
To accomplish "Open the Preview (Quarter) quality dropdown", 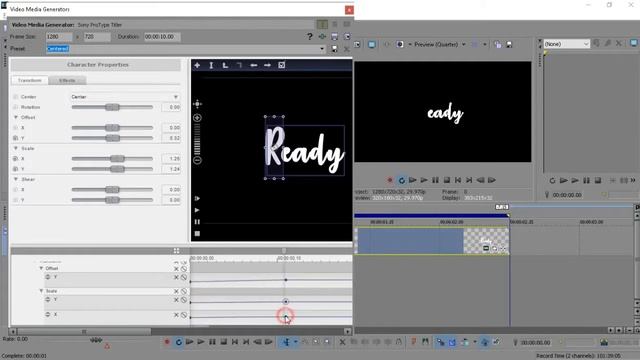I will [464, 44].
